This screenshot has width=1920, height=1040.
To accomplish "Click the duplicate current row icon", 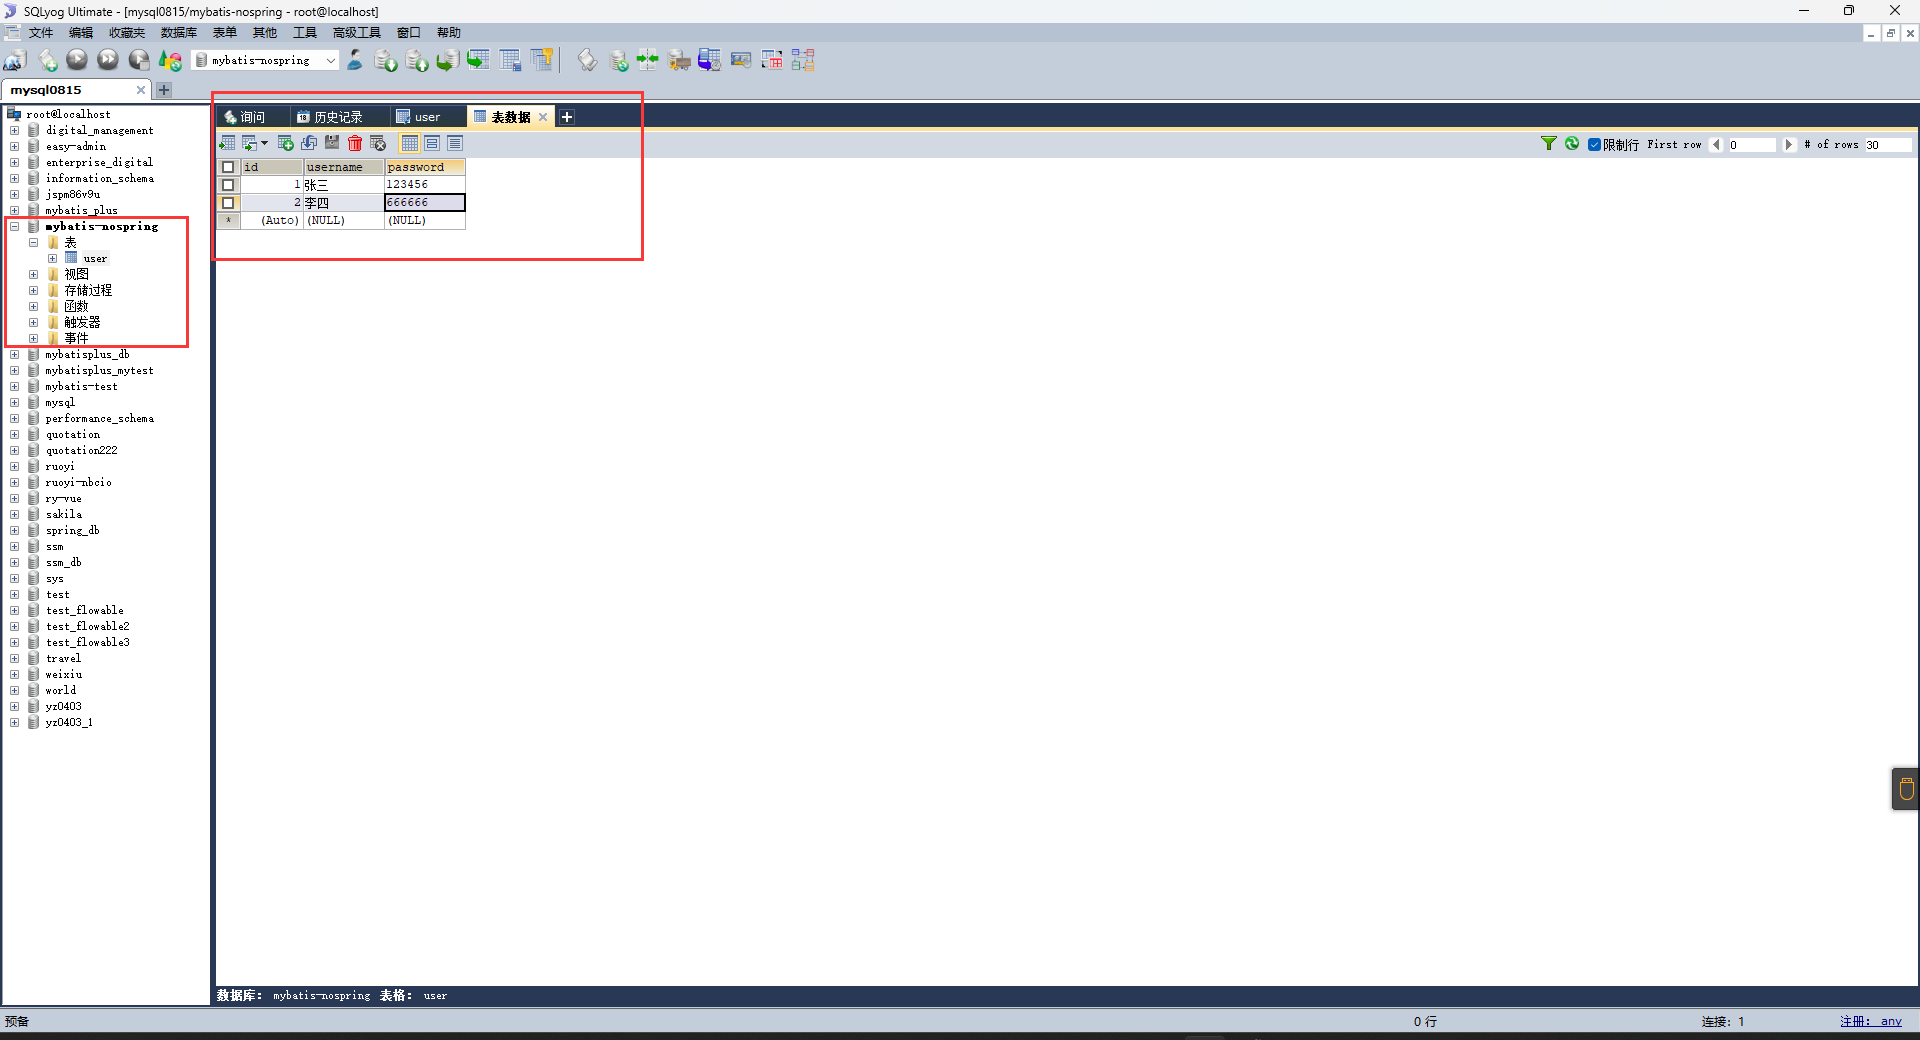I will pos(309,143).
